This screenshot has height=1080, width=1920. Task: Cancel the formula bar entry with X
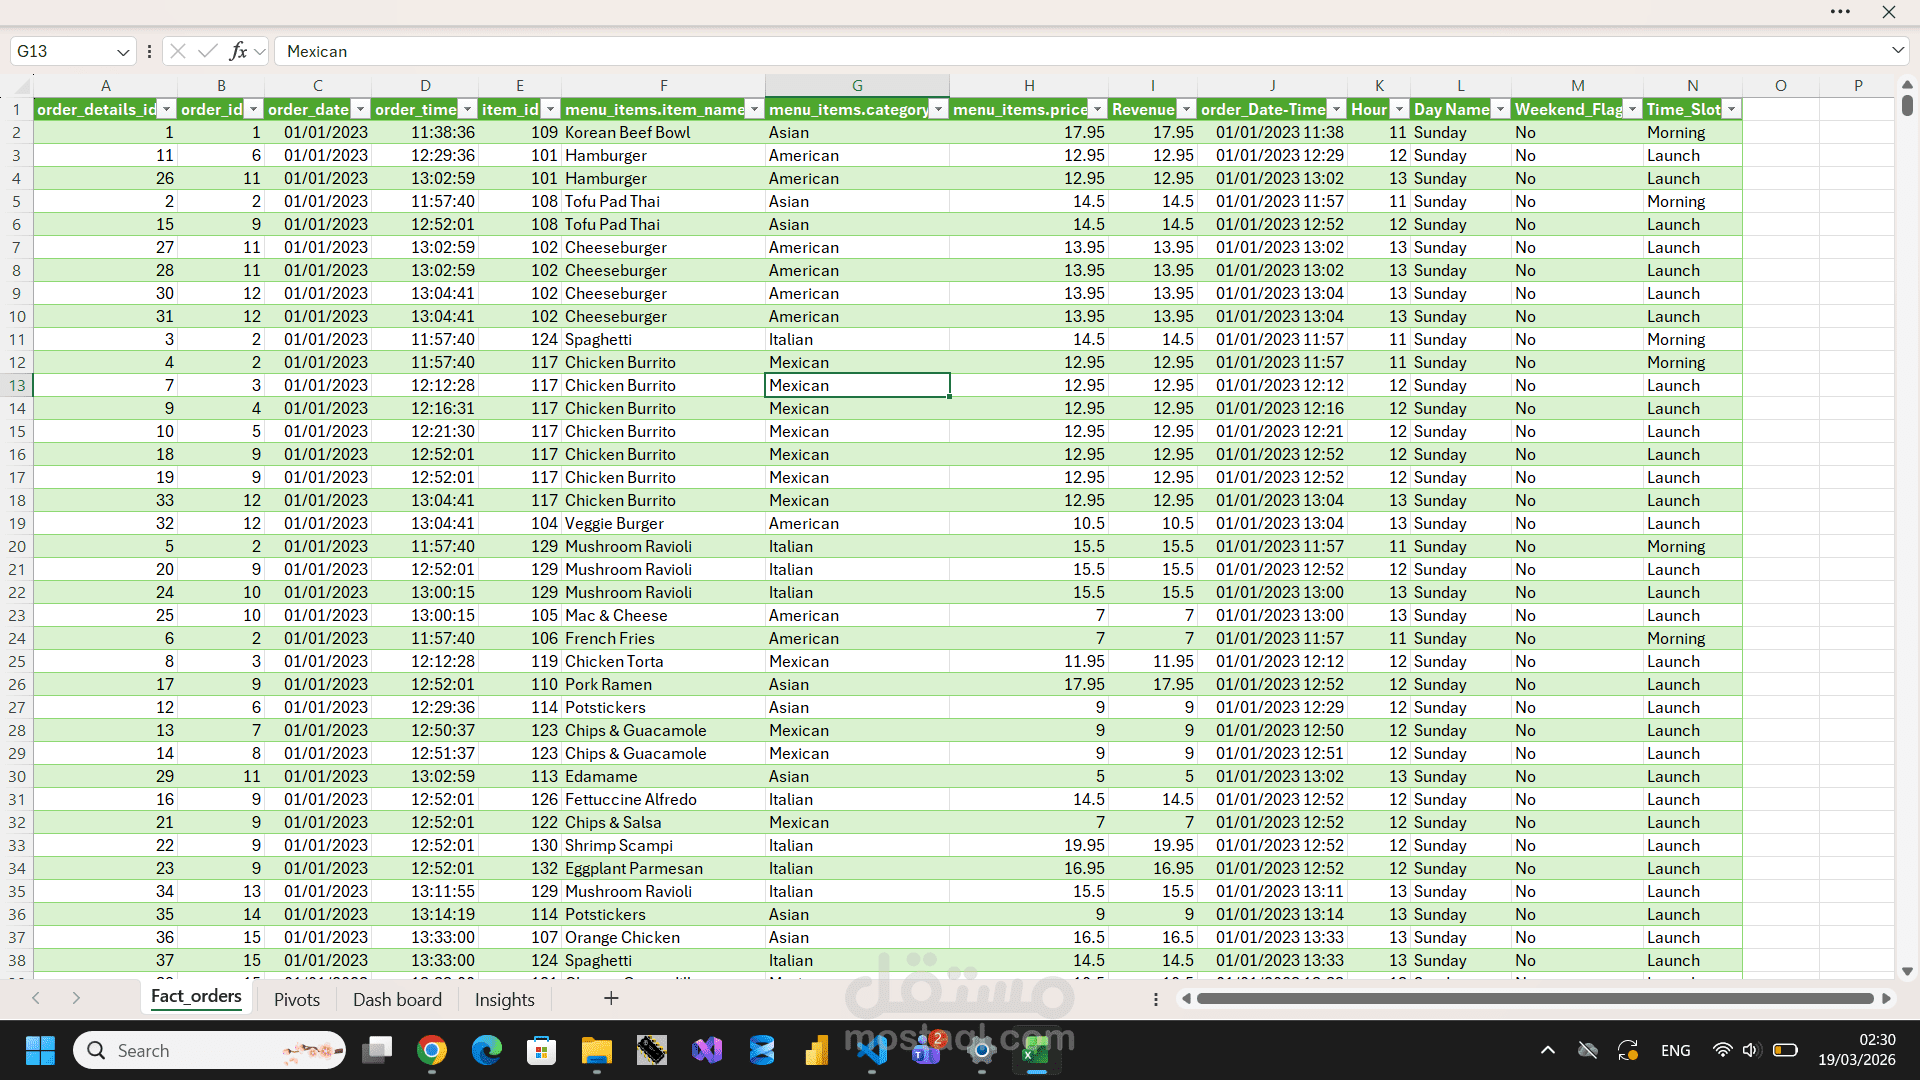pyautogui.click(x=178, y=51)
